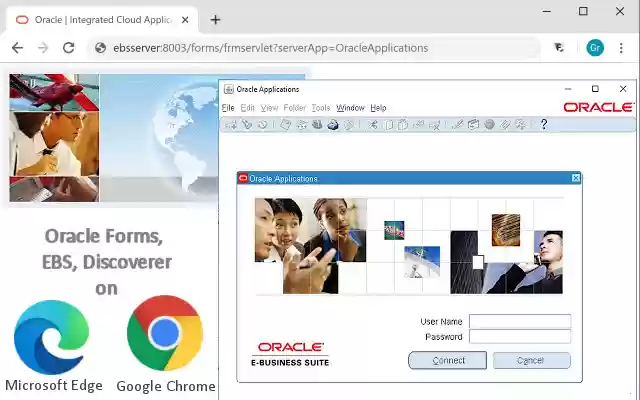Screen dimensions: 640x400
Task: Click the Edit Field pencil toolbar icon
Action: tap(457, 124)
